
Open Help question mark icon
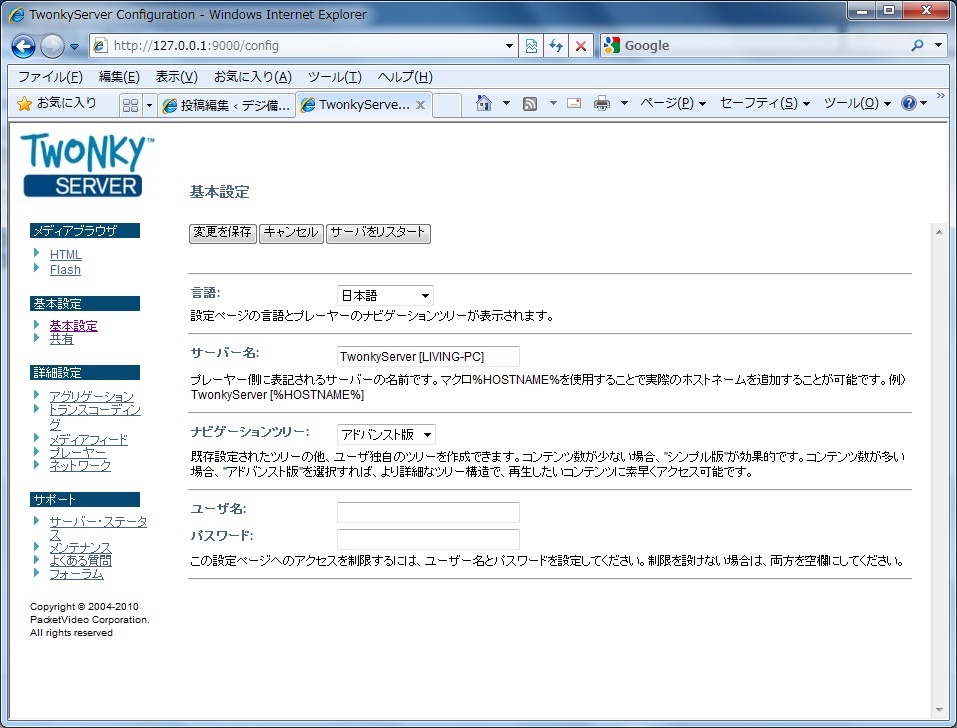[909, 103]
